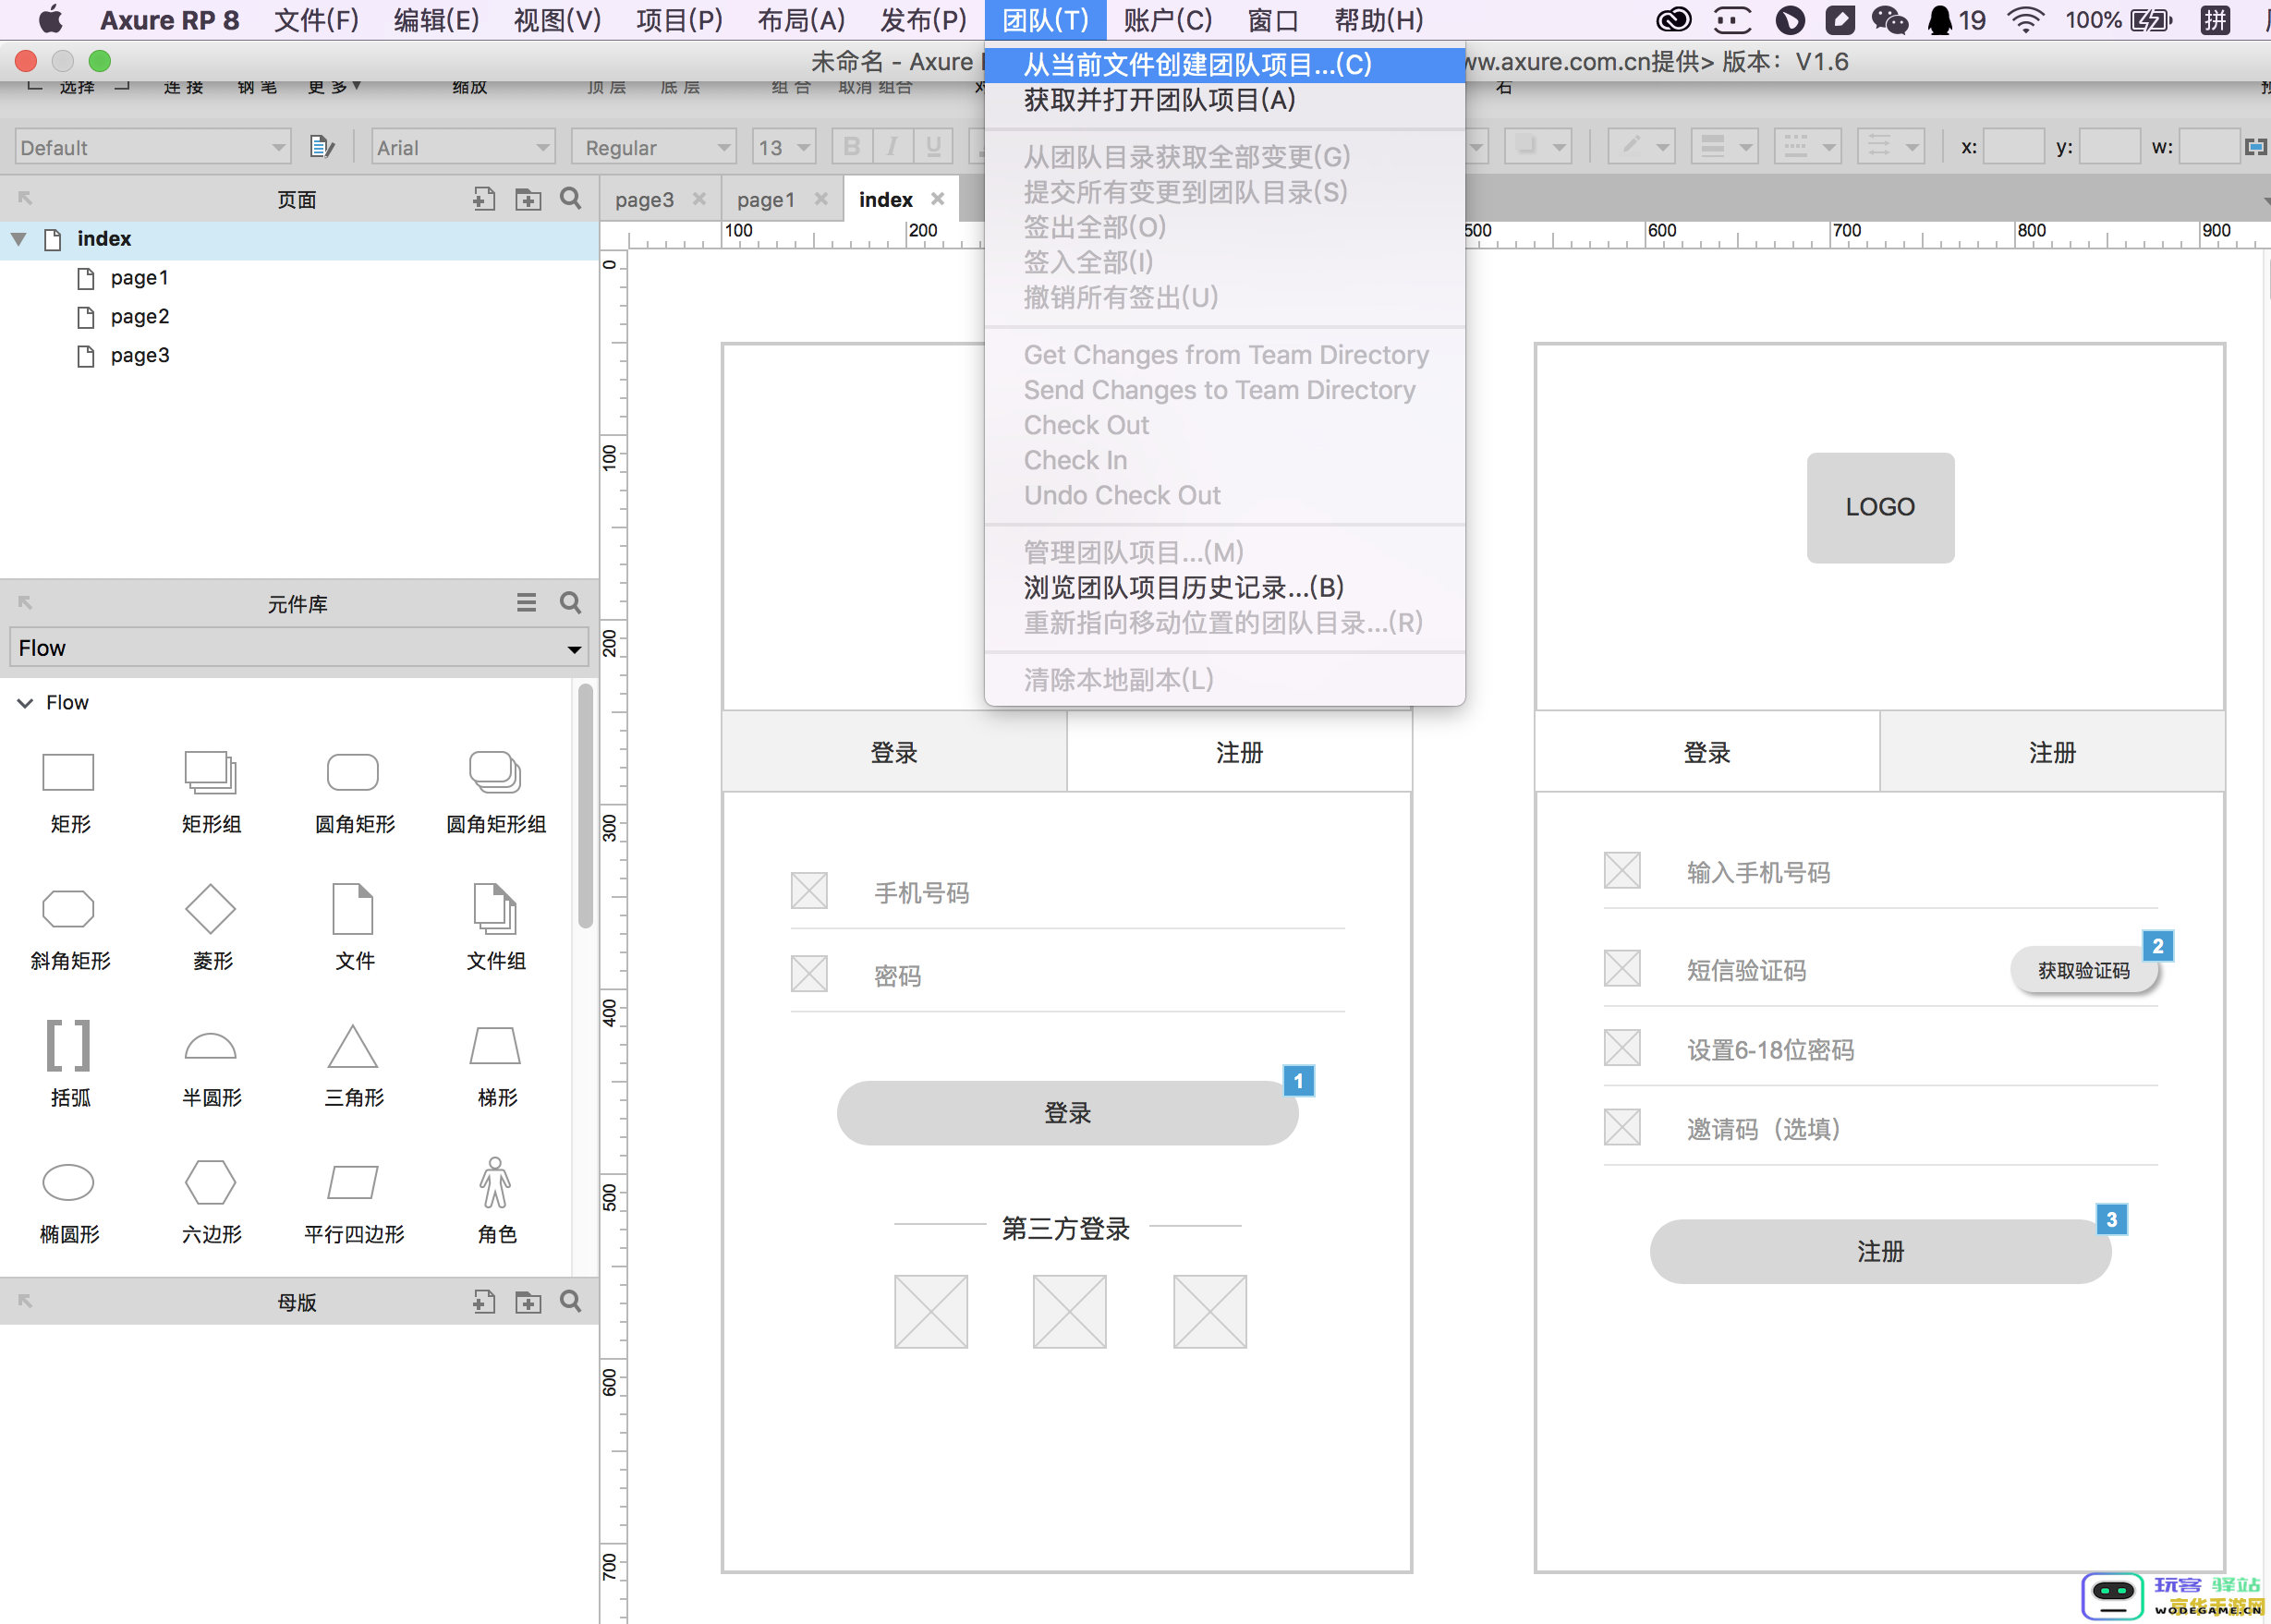Add a new folder in the Pages panel

tap(528, 199)
